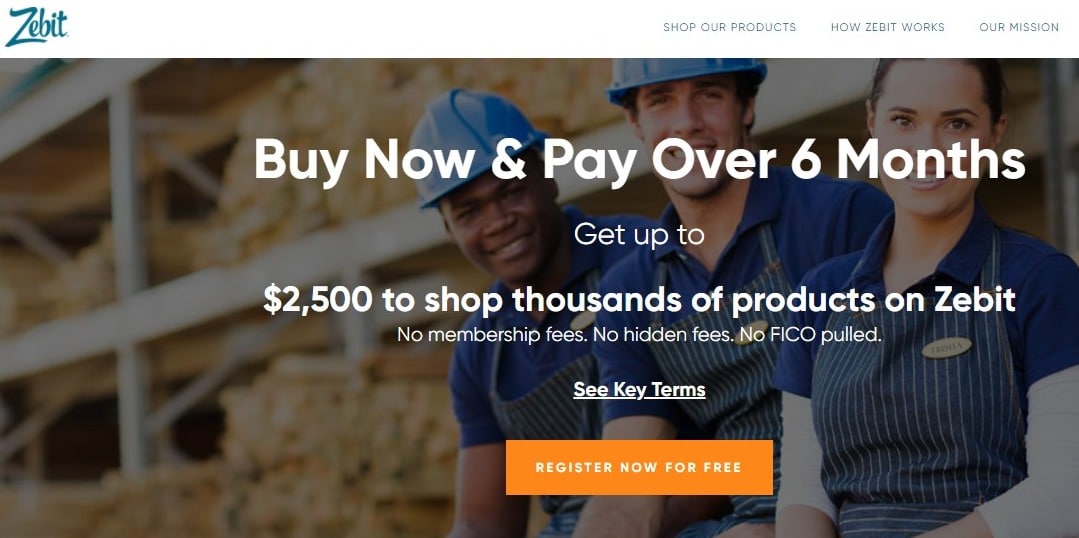Click the woman's gold name tag
Screen dimensions: 1079x538
click(x=947, y=347)
